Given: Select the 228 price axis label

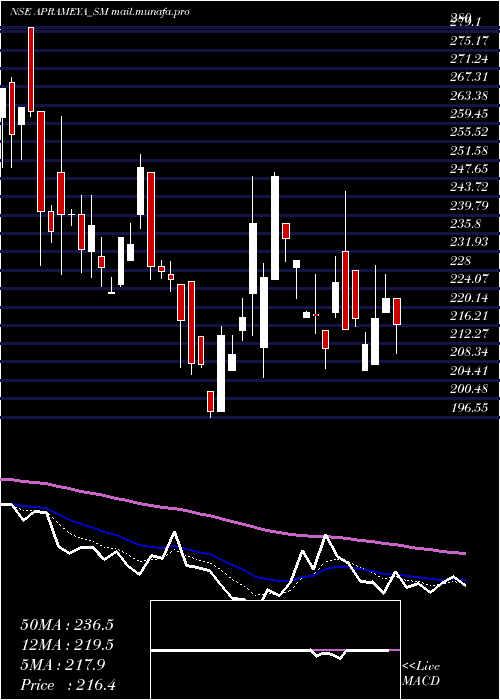Looking at the screenshot, I should pyautogui.click(x=461, y=261).
